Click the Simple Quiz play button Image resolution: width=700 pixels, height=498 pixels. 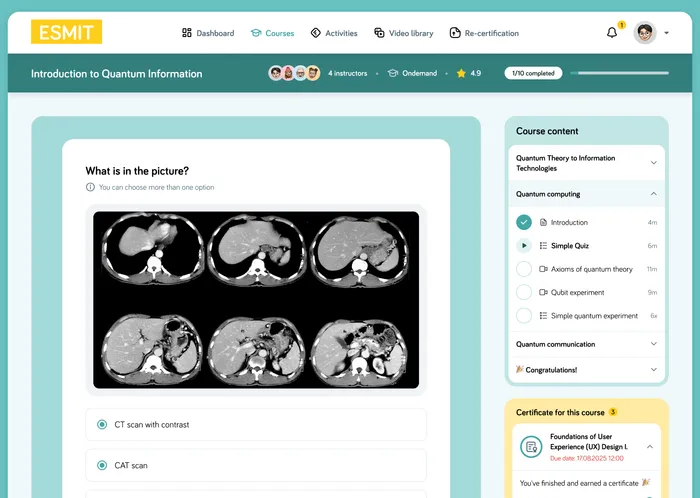tap(524, 245)
